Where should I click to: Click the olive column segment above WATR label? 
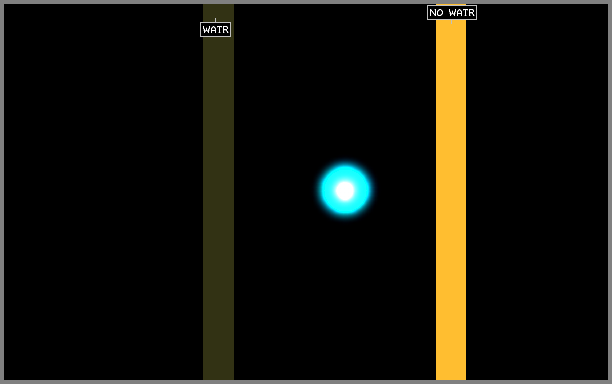pos(218,11)
